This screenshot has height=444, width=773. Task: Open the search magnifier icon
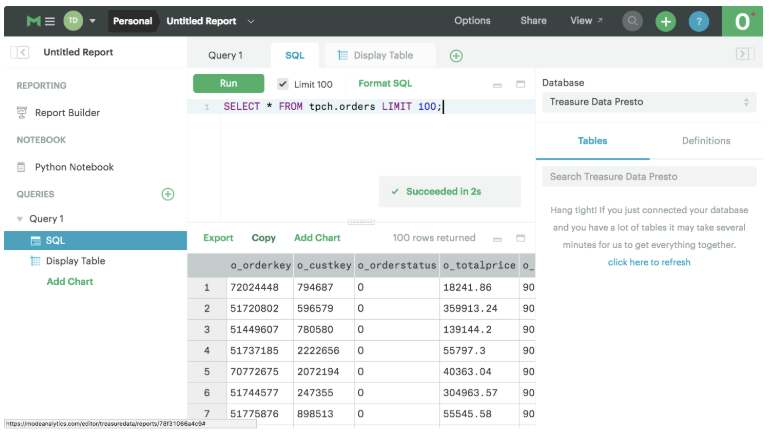tap(633, 21)
